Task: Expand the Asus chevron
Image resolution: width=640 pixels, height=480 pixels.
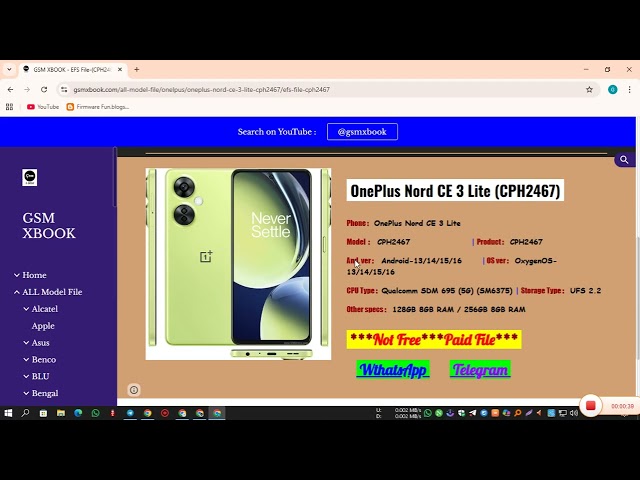Action: tap(26, 343)
